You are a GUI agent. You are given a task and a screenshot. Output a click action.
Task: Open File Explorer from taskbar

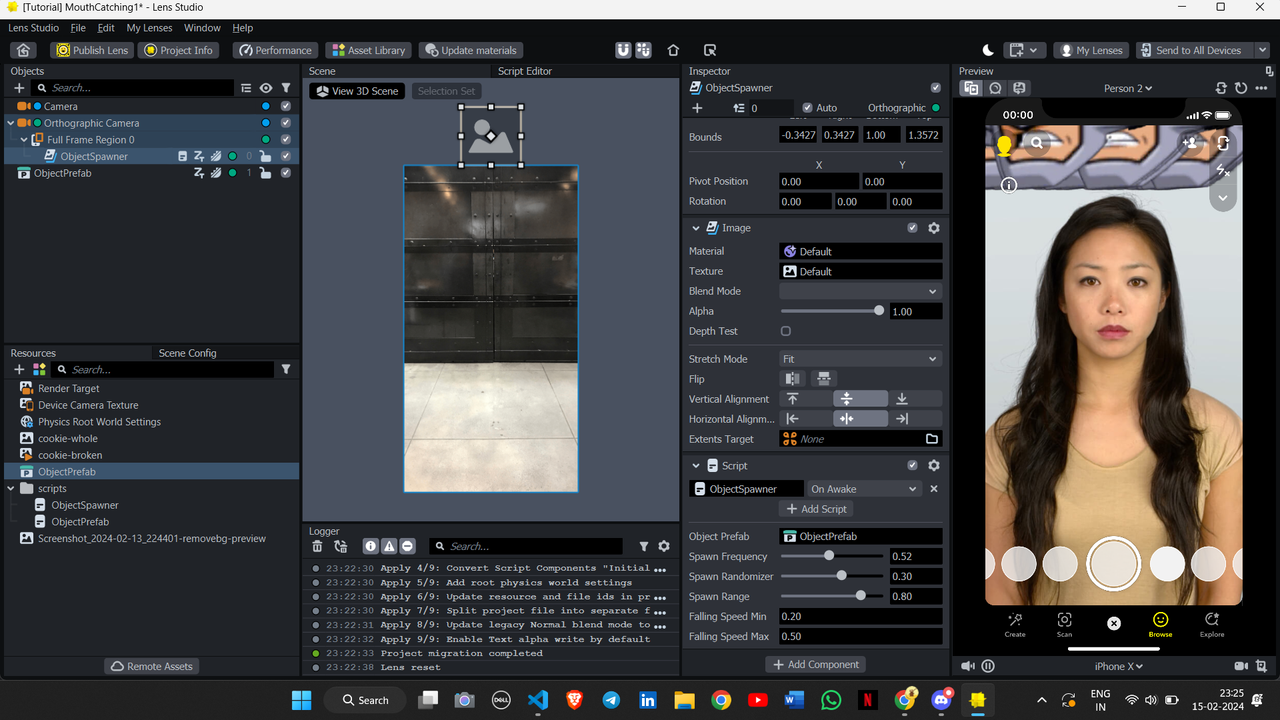(x=684, y=700)
